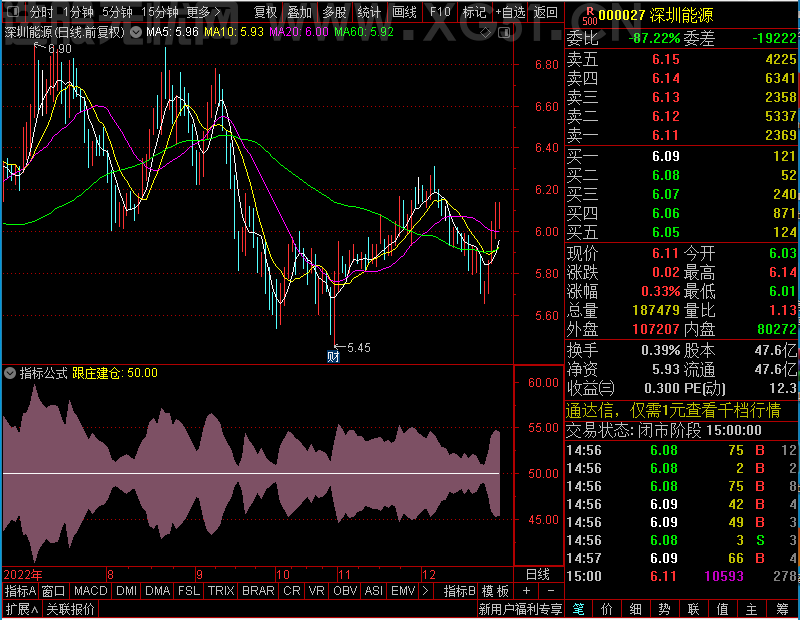
Task: Select 筹 chip distribution tab
Action: click(x=782, y=609)
